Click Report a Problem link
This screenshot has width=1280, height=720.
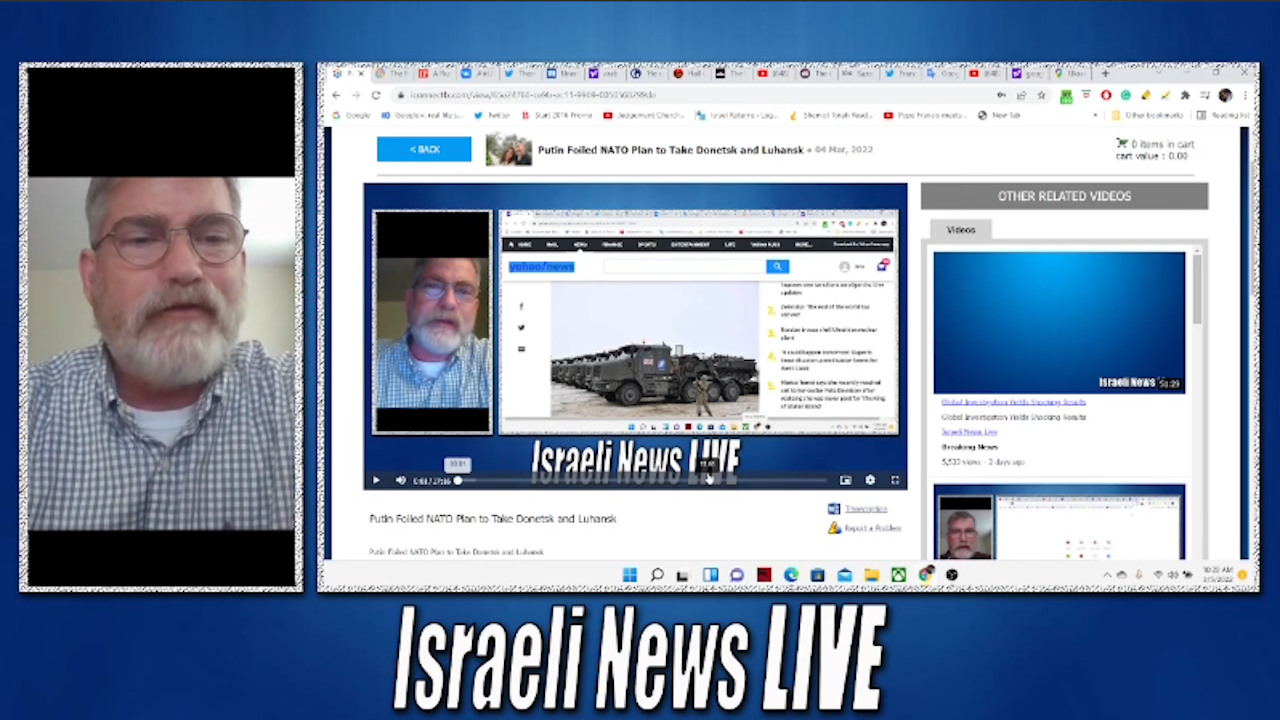pos(872,528)
